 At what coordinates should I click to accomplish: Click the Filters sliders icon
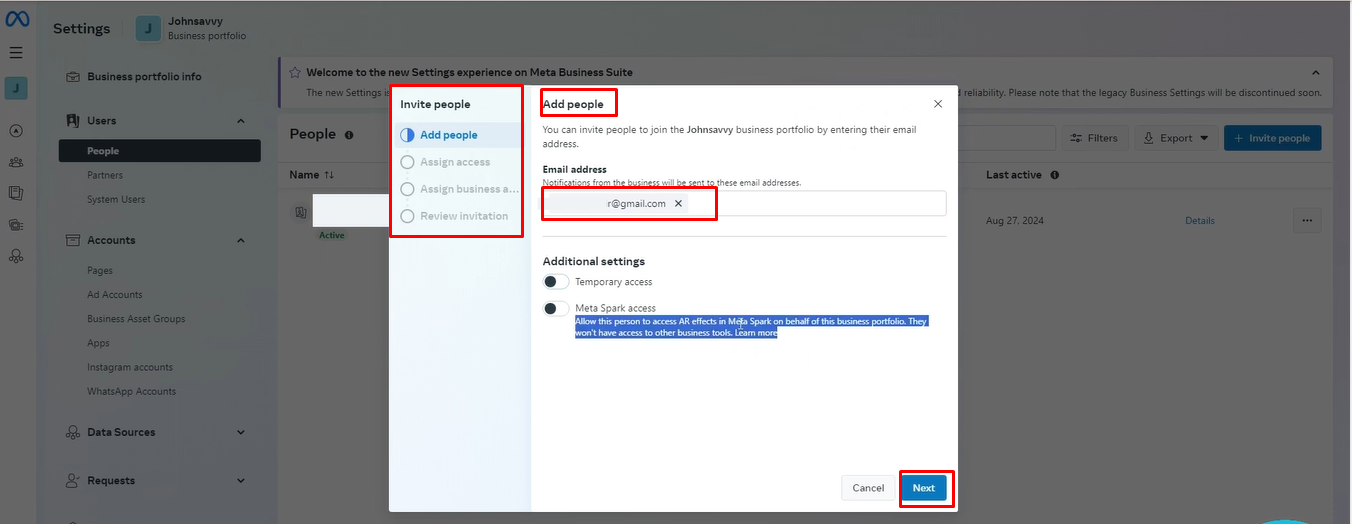(1077, 138)
